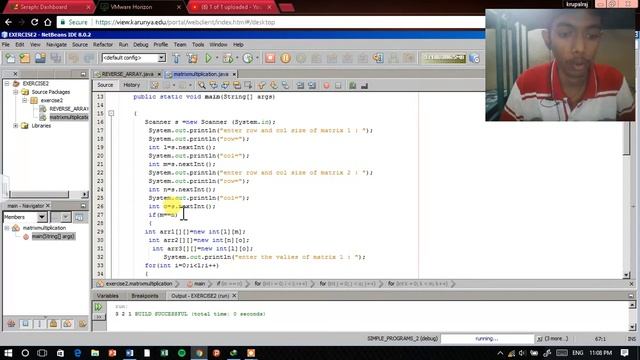Collapse the exercise2 package node
640x360 pixels.
(24, 100)
